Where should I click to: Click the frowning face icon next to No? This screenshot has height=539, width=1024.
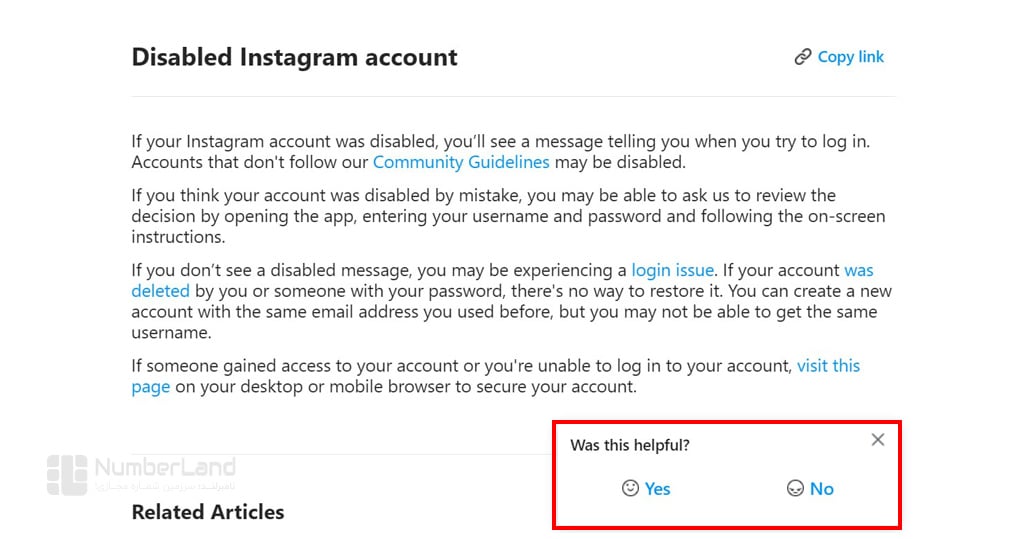click(795, 488)
